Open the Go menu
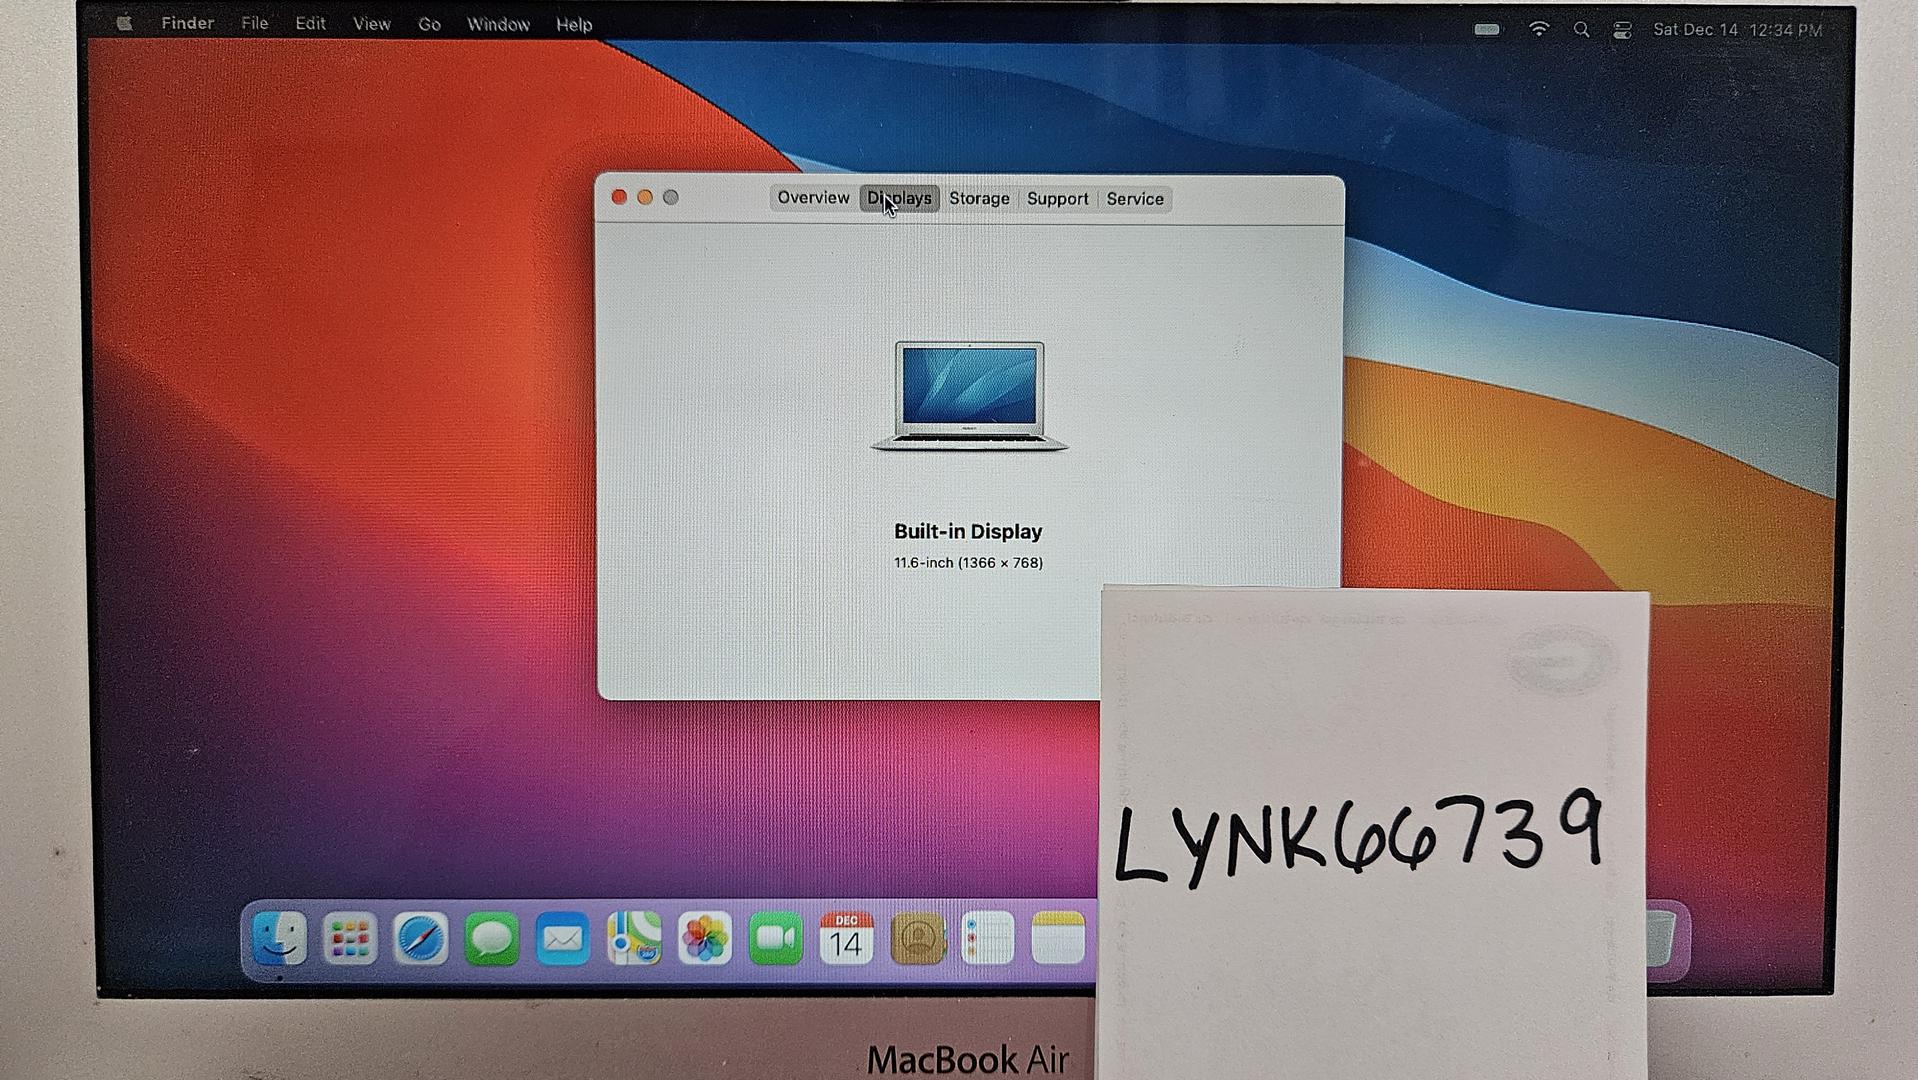 point(429,24)
